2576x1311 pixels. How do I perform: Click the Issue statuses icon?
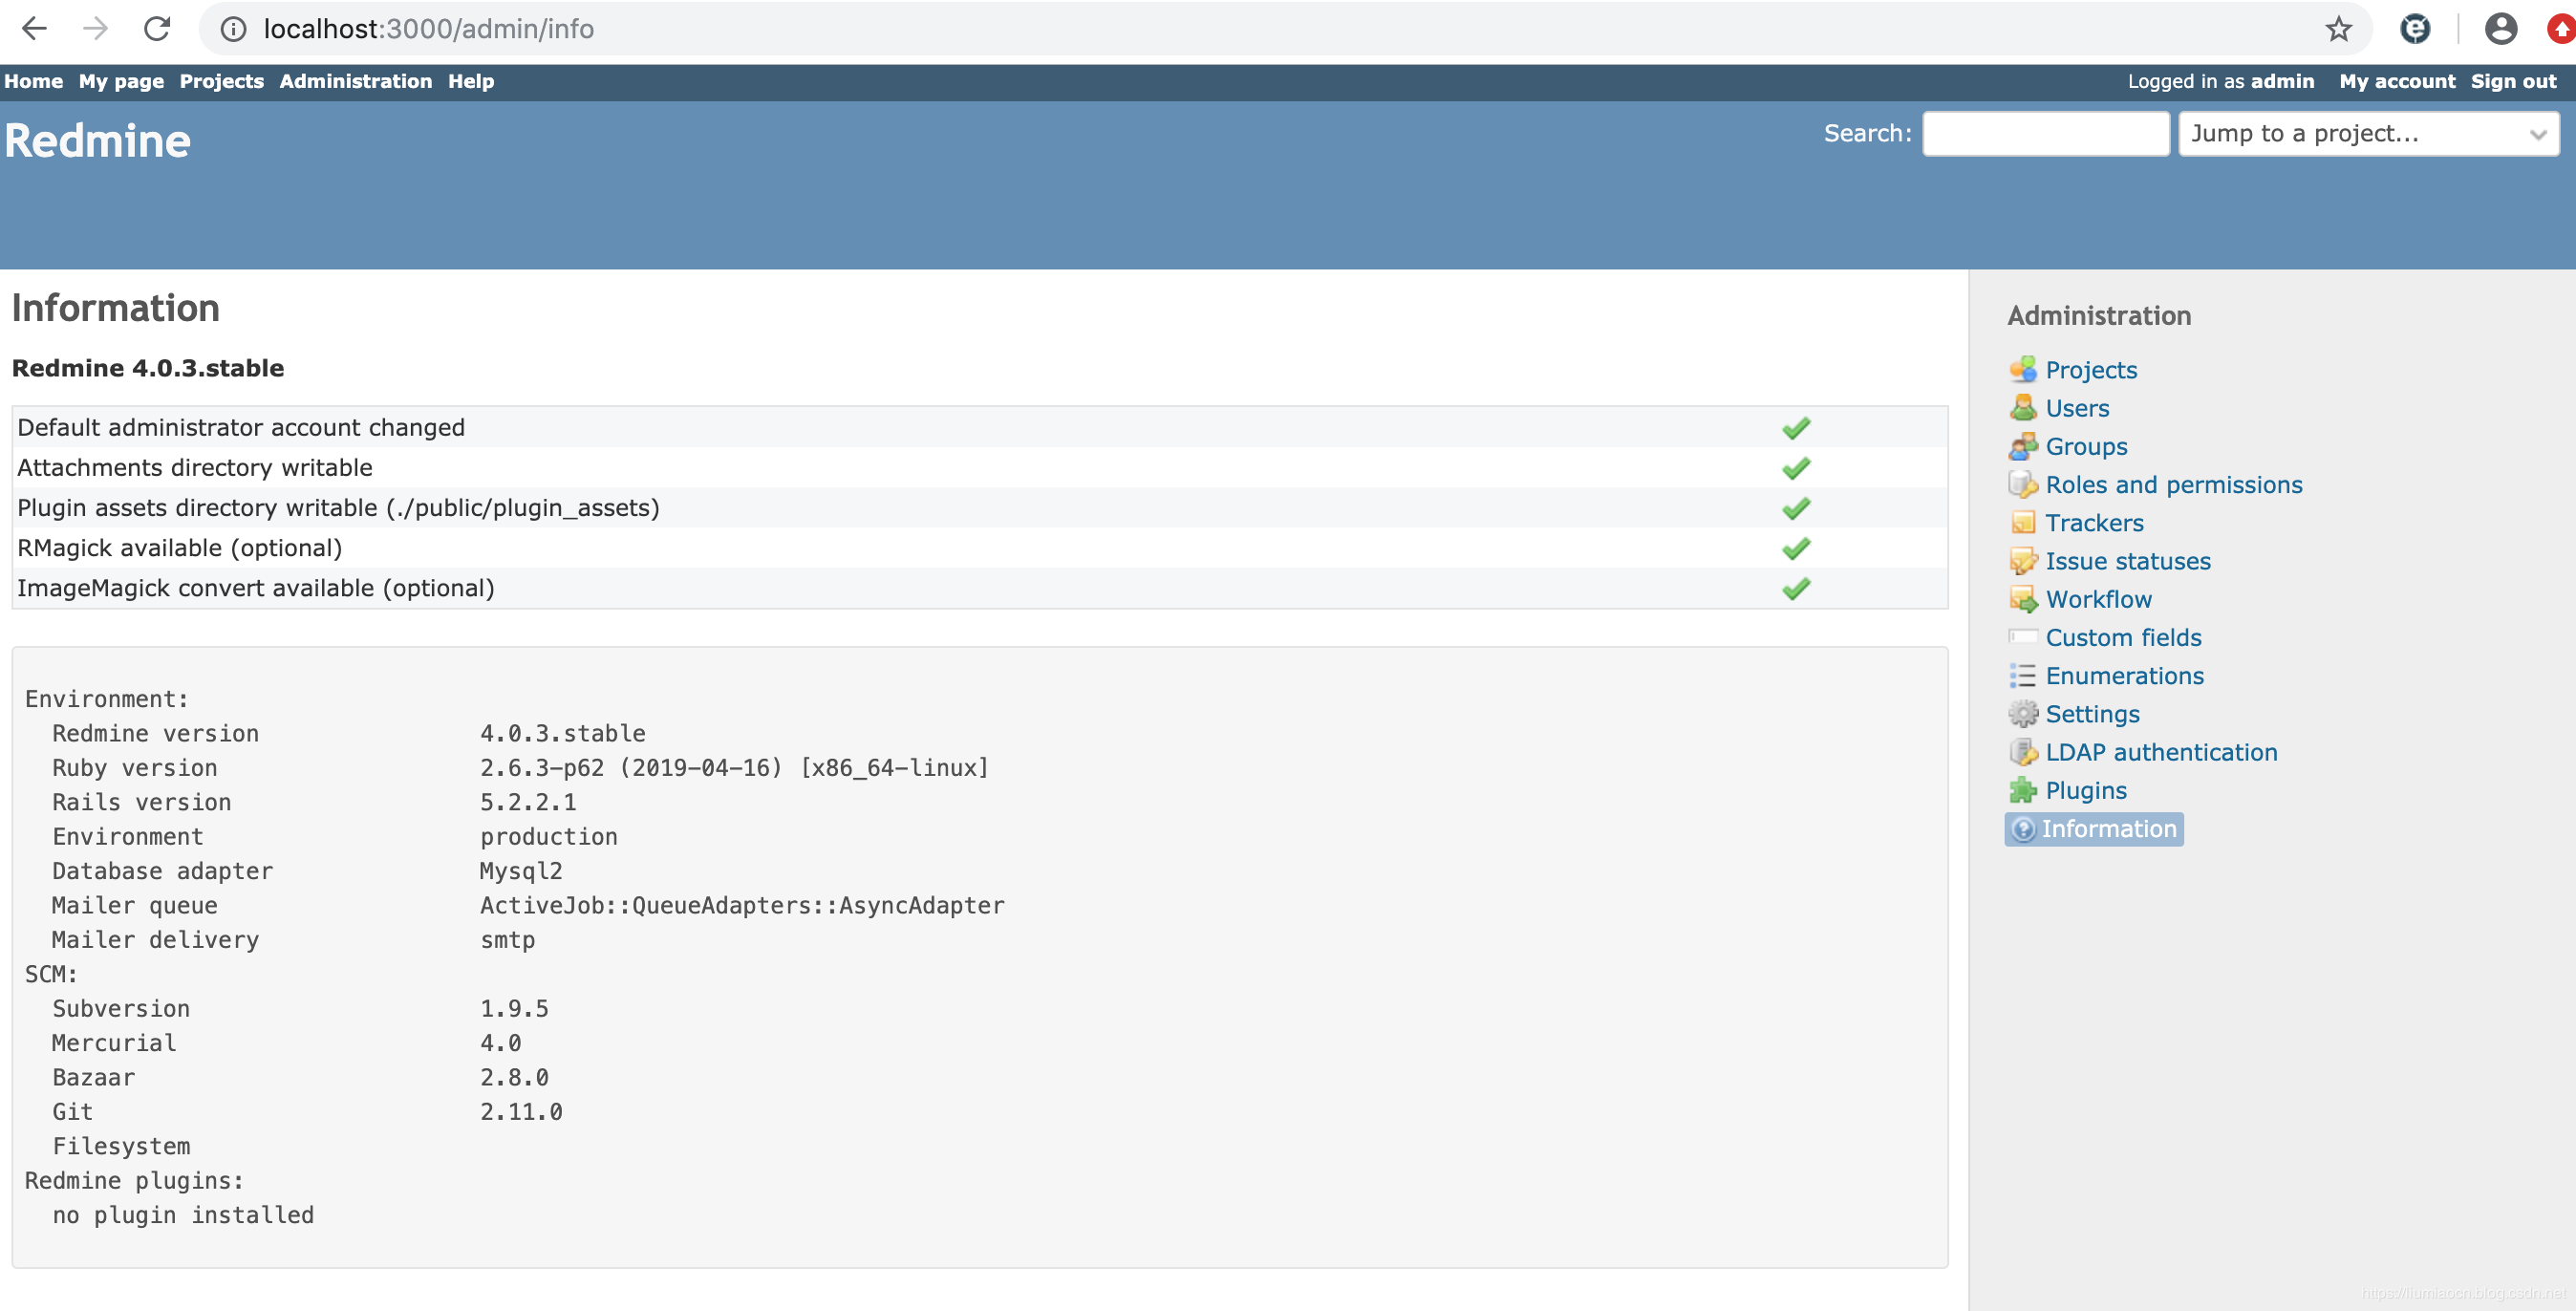(2022, 561)
